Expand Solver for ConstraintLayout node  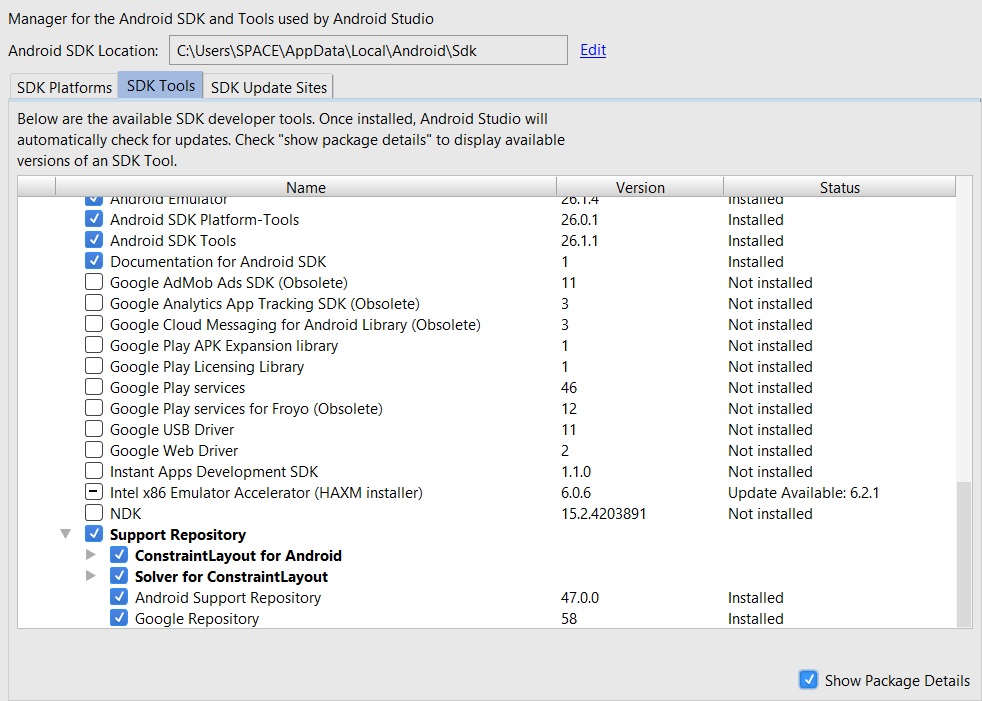(91, 576)
